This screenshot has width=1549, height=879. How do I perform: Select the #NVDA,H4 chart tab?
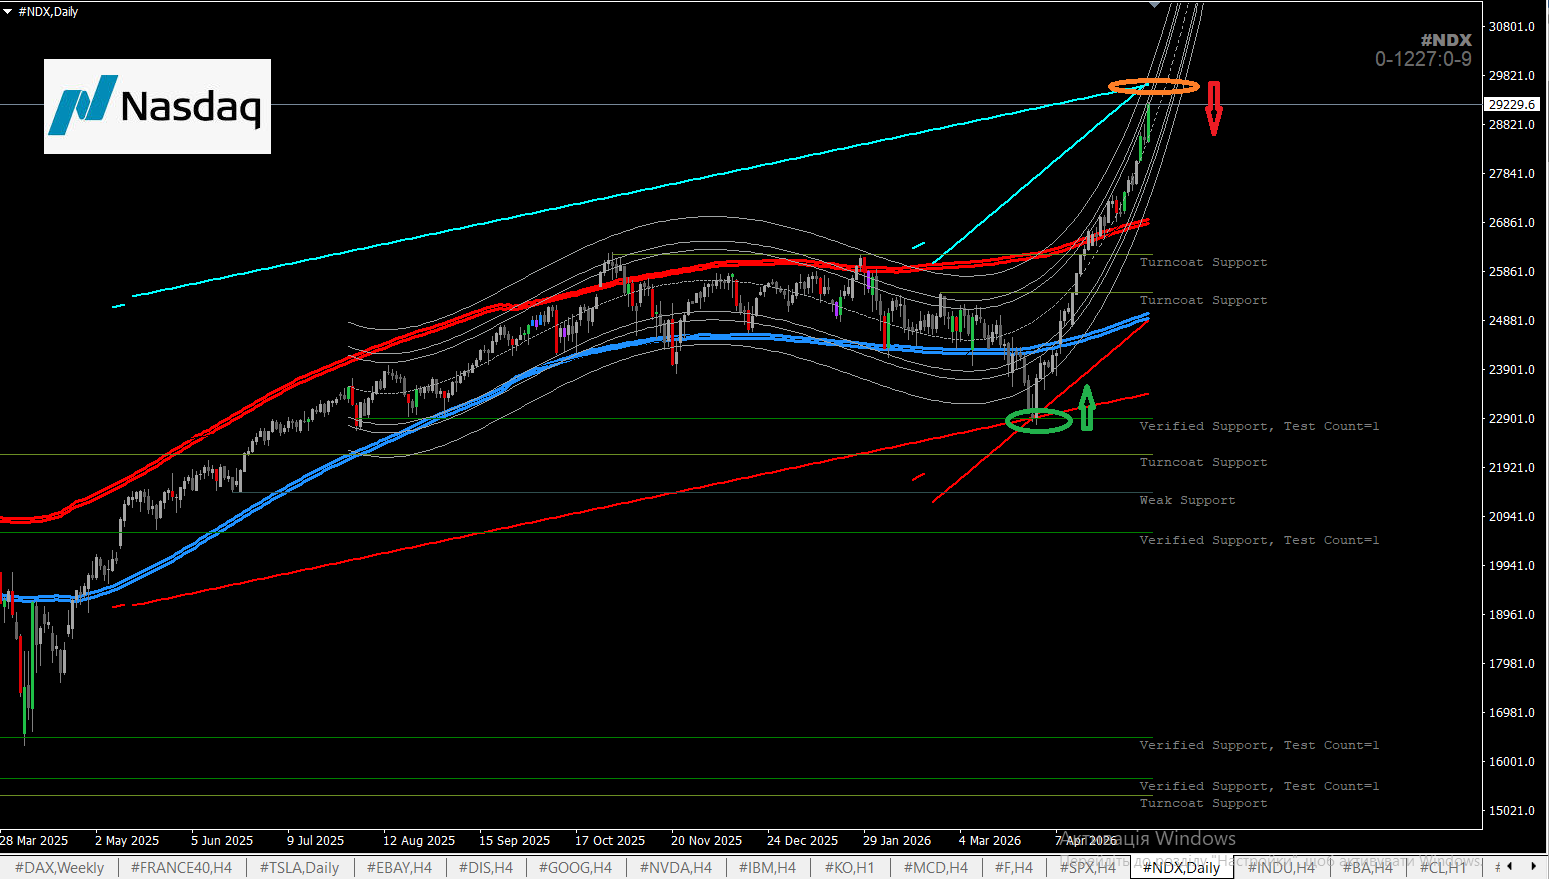pyautogui.click(x=675, y=867)
